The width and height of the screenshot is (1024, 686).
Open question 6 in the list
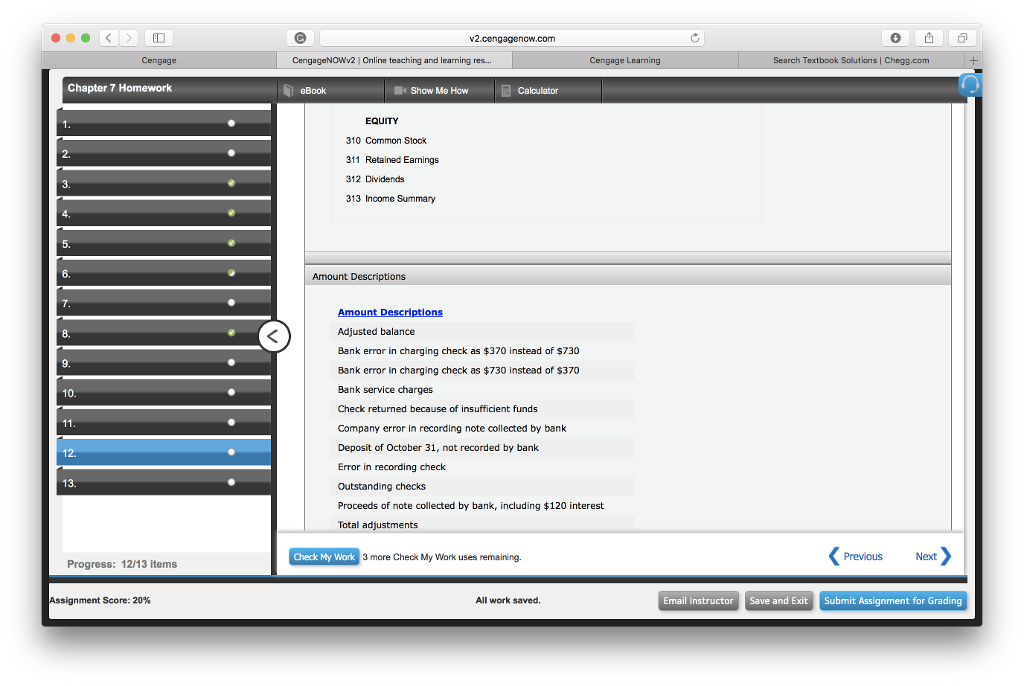(x=164, y=273)
